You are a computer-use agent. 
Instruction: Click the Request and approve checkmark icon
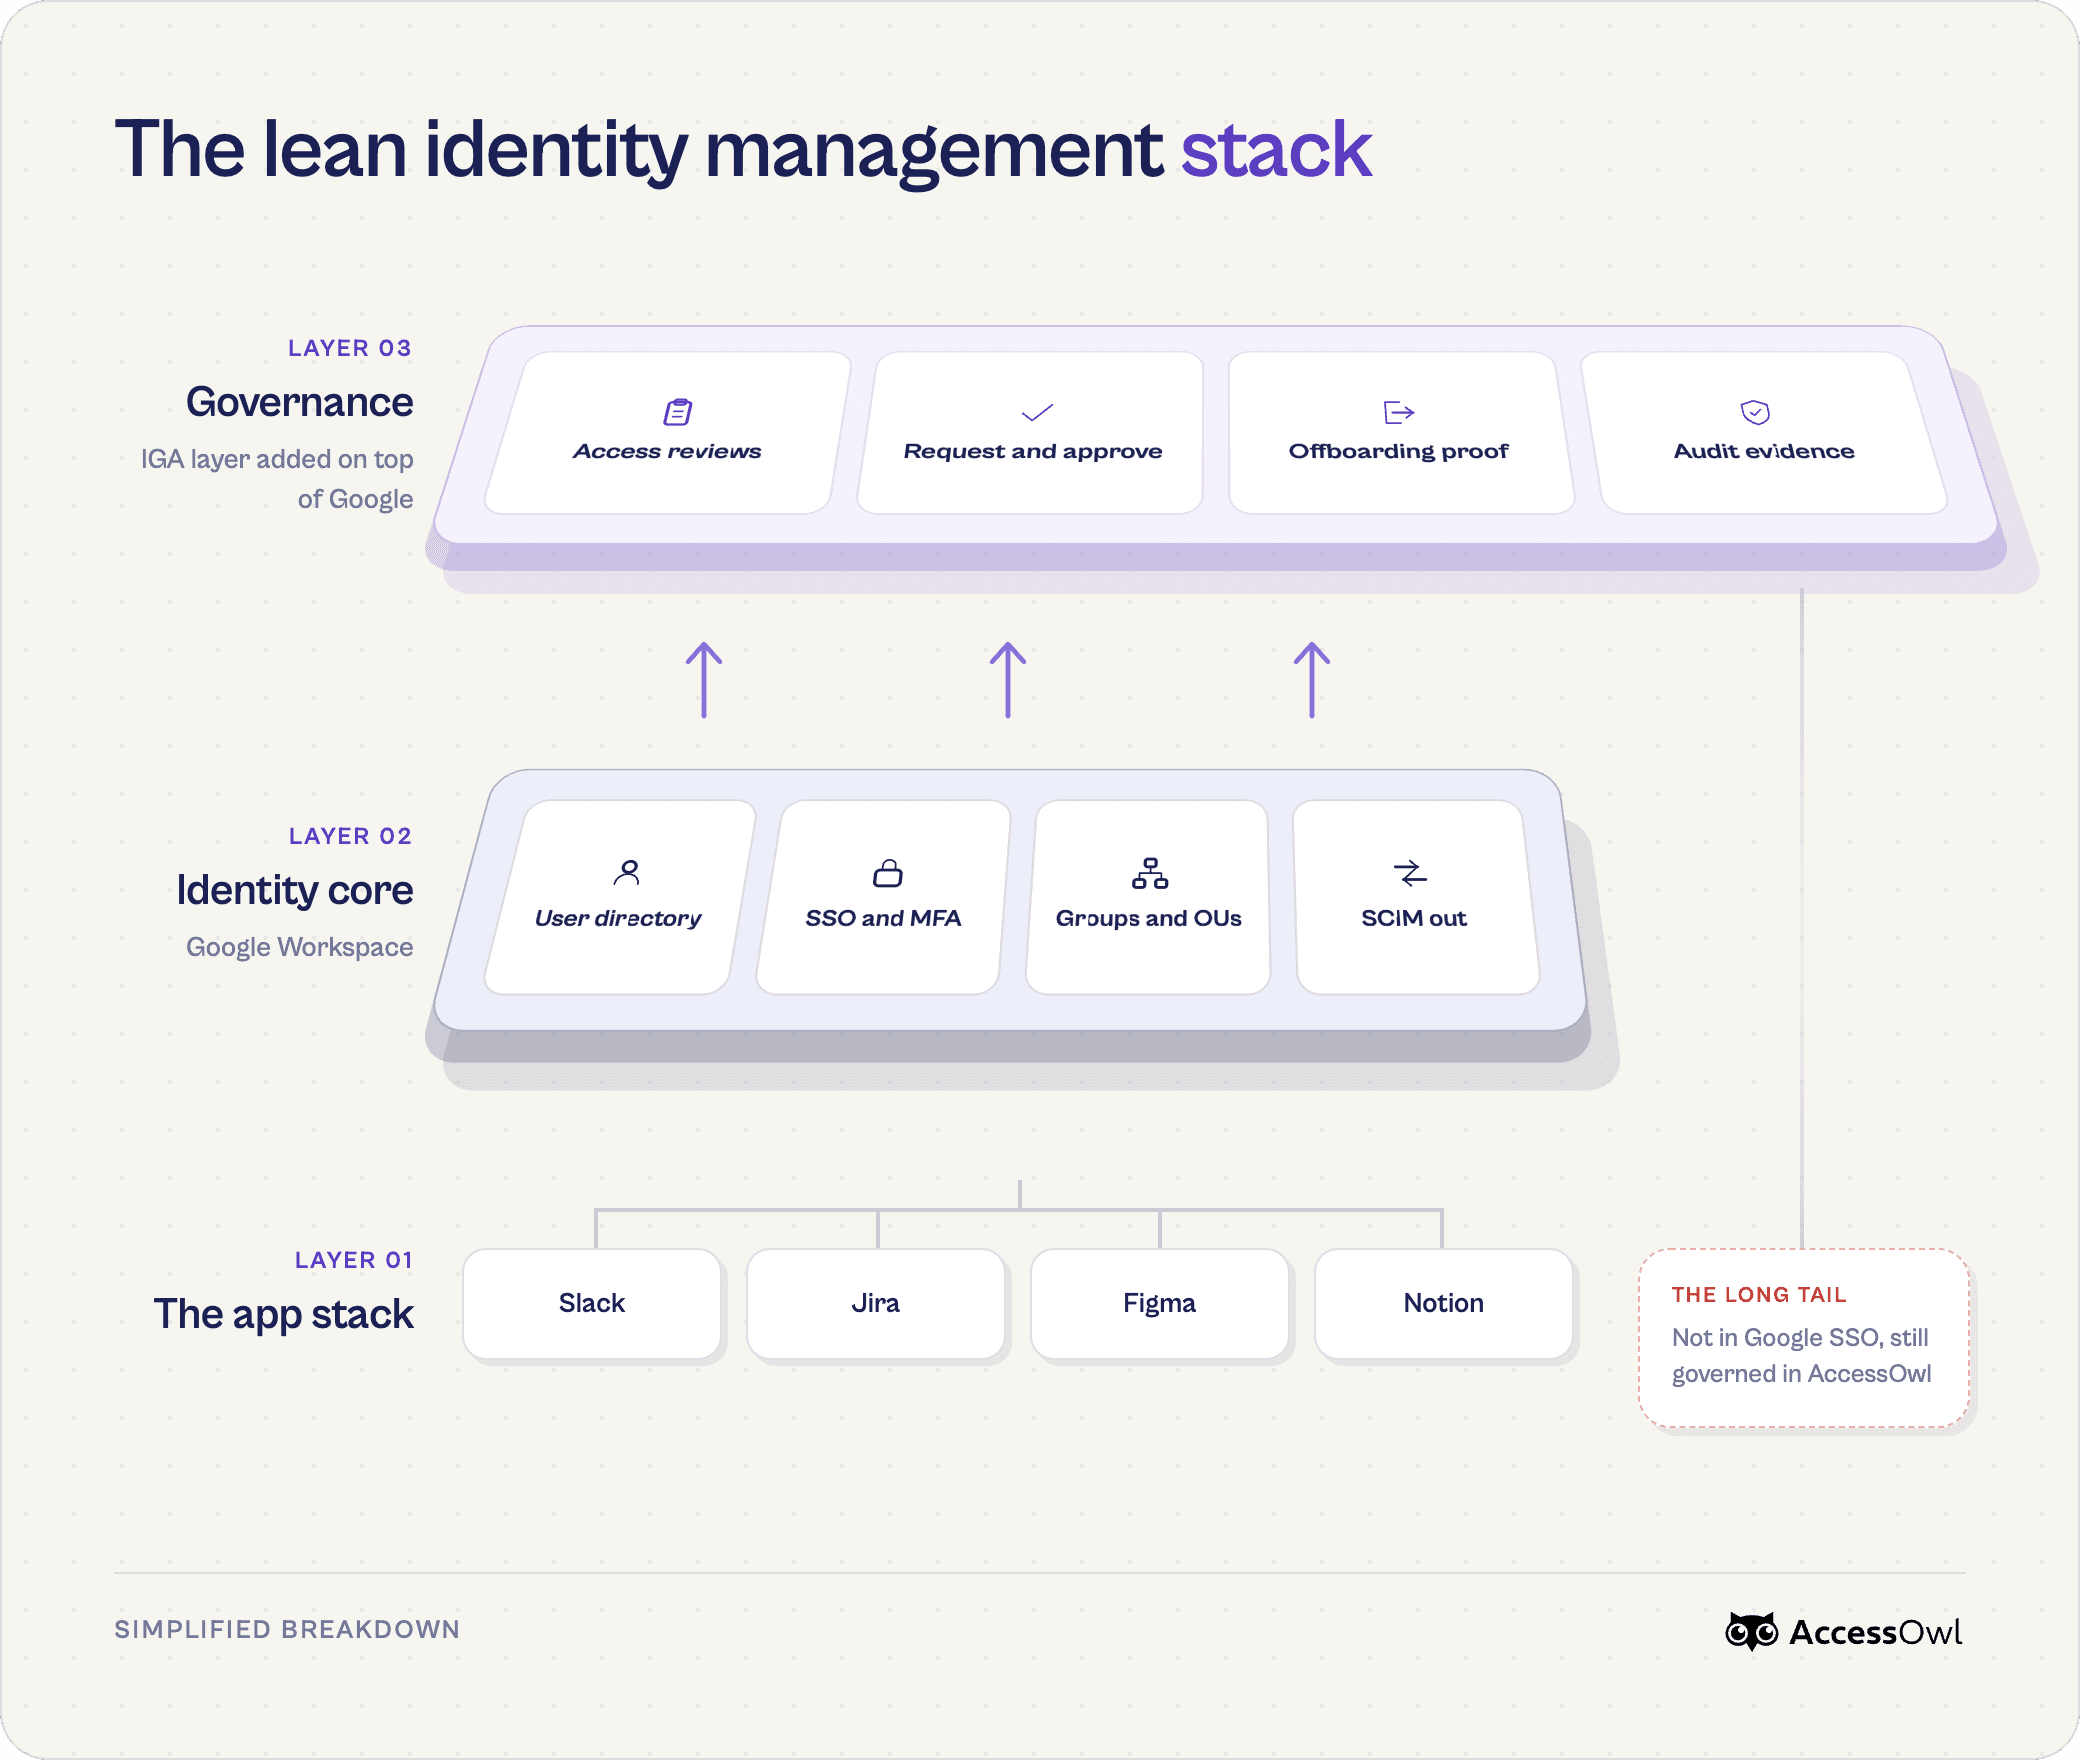pyautogui.click(x=1037, y=412)
